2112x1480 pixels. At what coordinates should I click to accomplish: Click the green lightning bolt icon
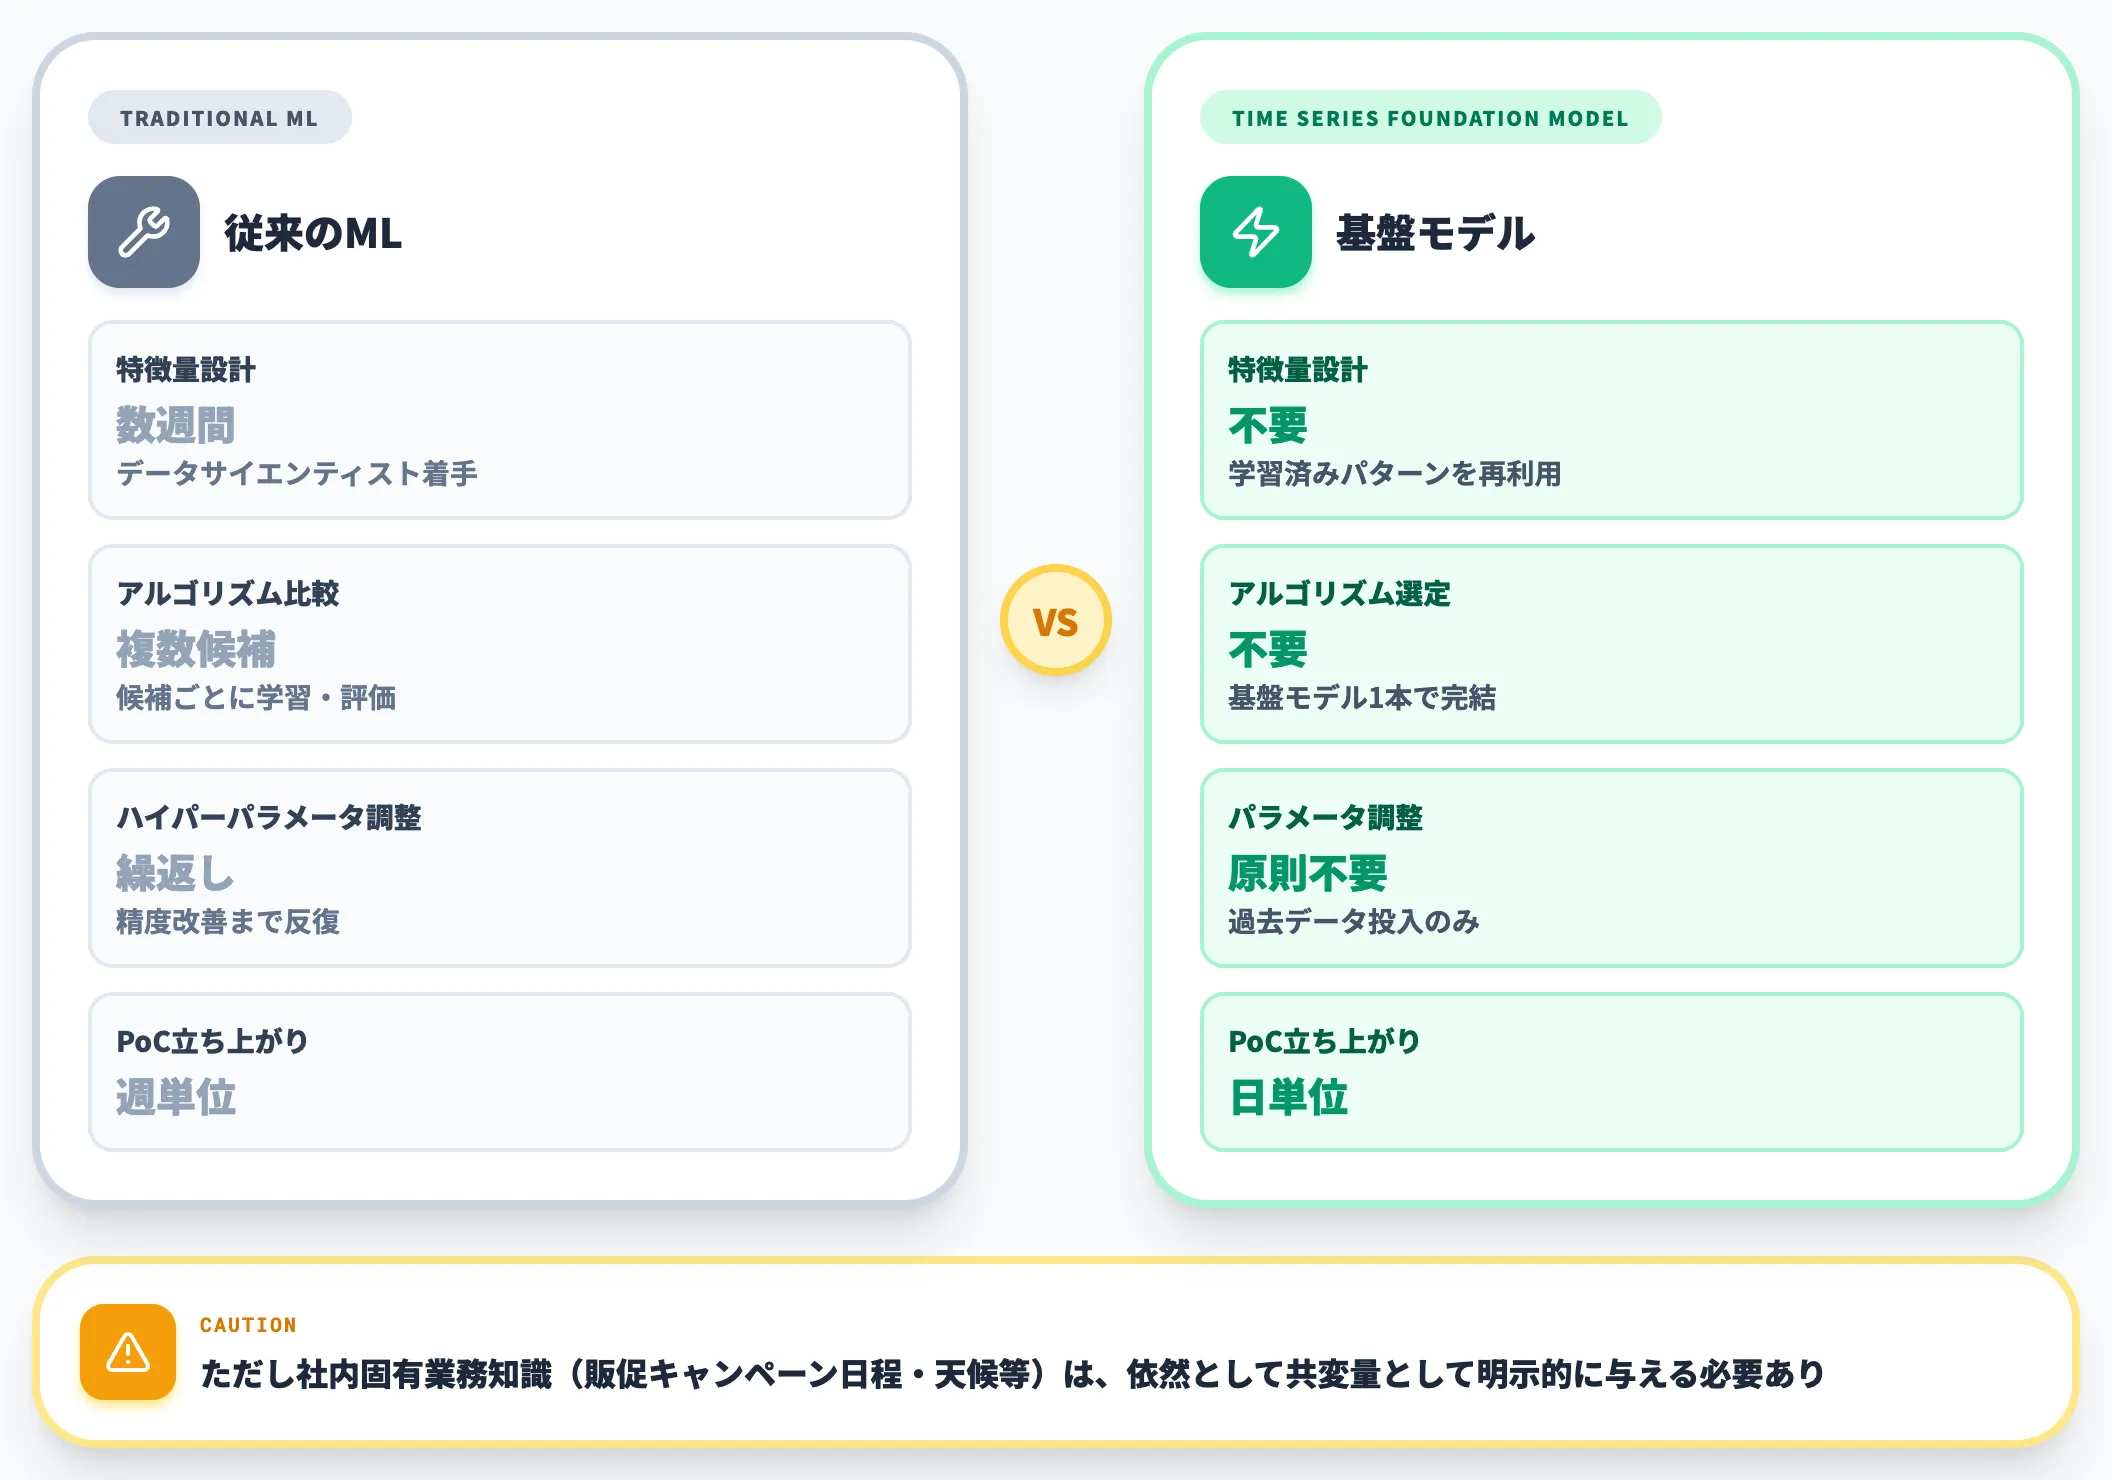[x=1256, y=232]
